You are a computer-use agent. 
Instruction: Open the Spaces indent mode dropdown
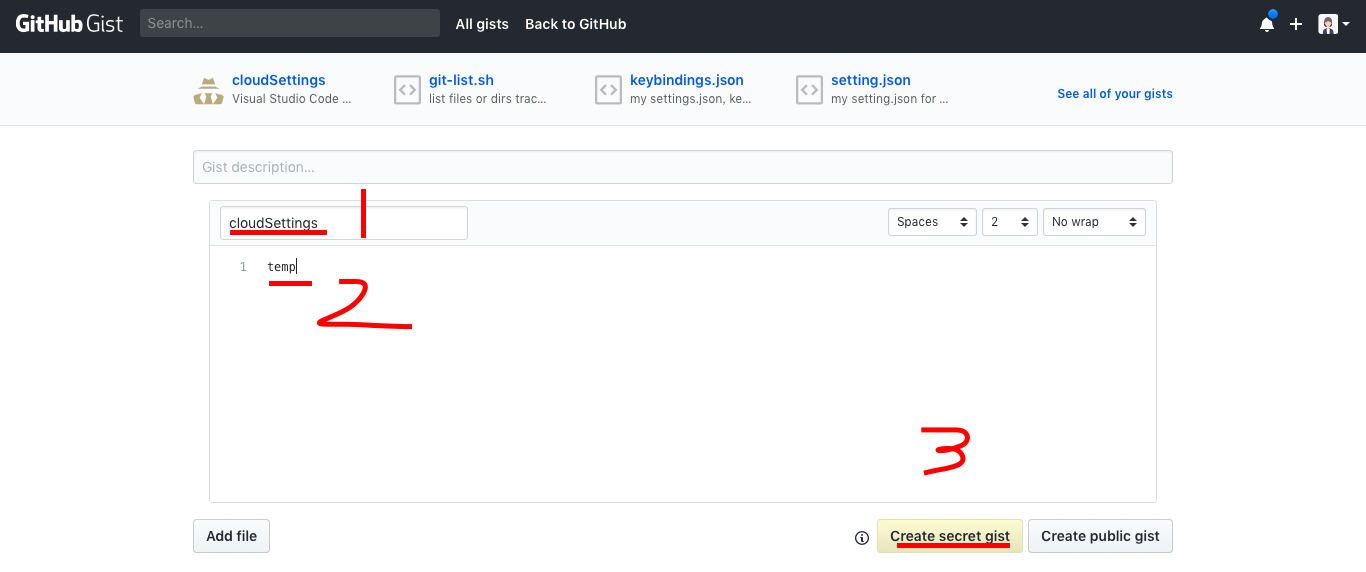[x=931, y=222]
